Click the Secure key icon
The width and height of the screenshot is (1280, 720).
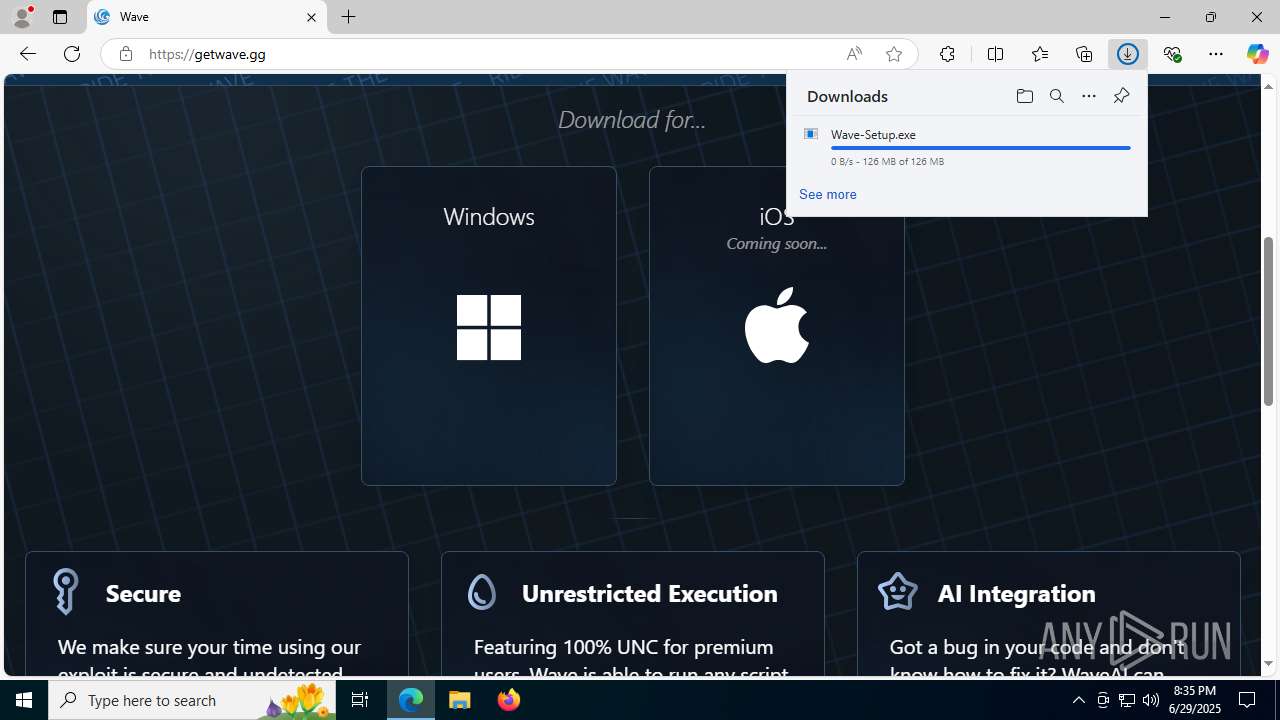[65, 591]
